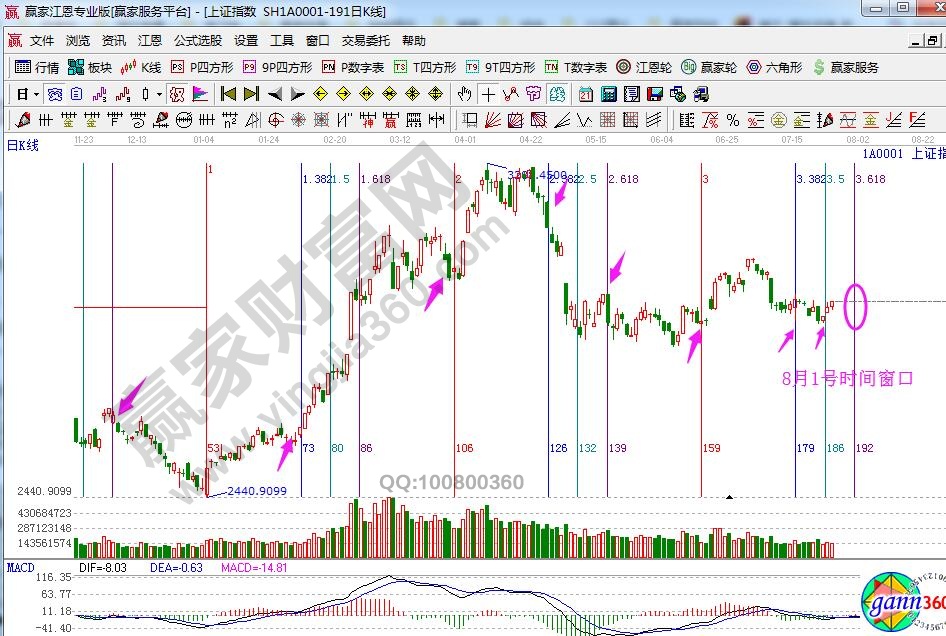Click the 行情 market quotes button
The image size is (946, 636).
[x=37, y=67]
